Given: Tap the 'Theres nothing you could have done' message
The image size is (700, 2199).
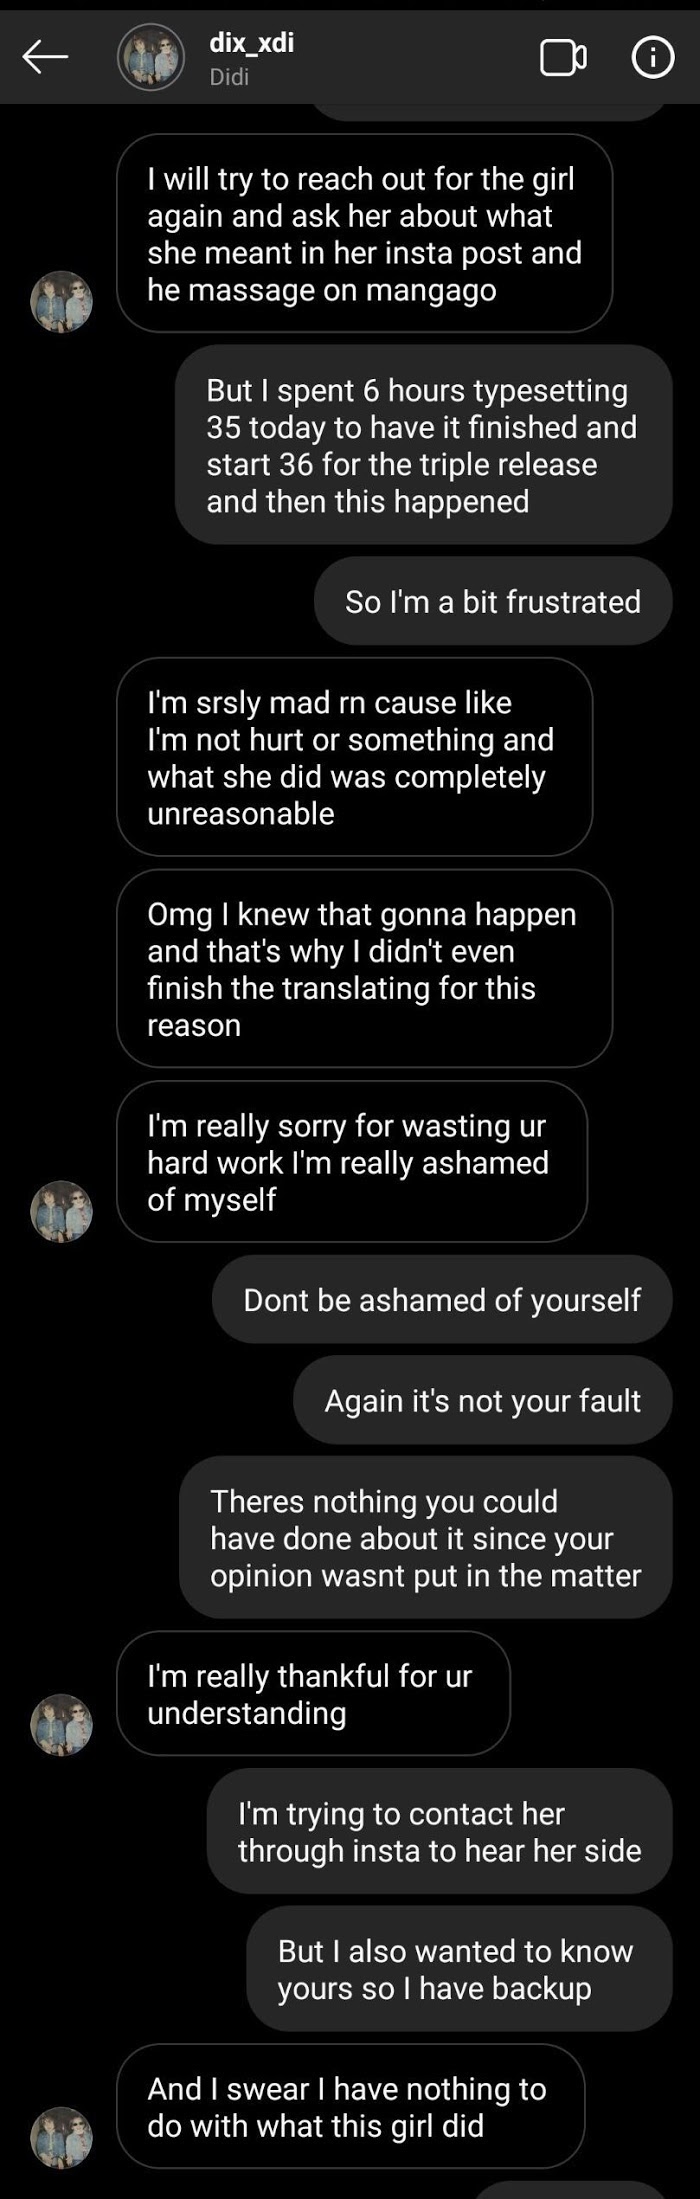Looking at the screenshot, I should [426, 1537].
